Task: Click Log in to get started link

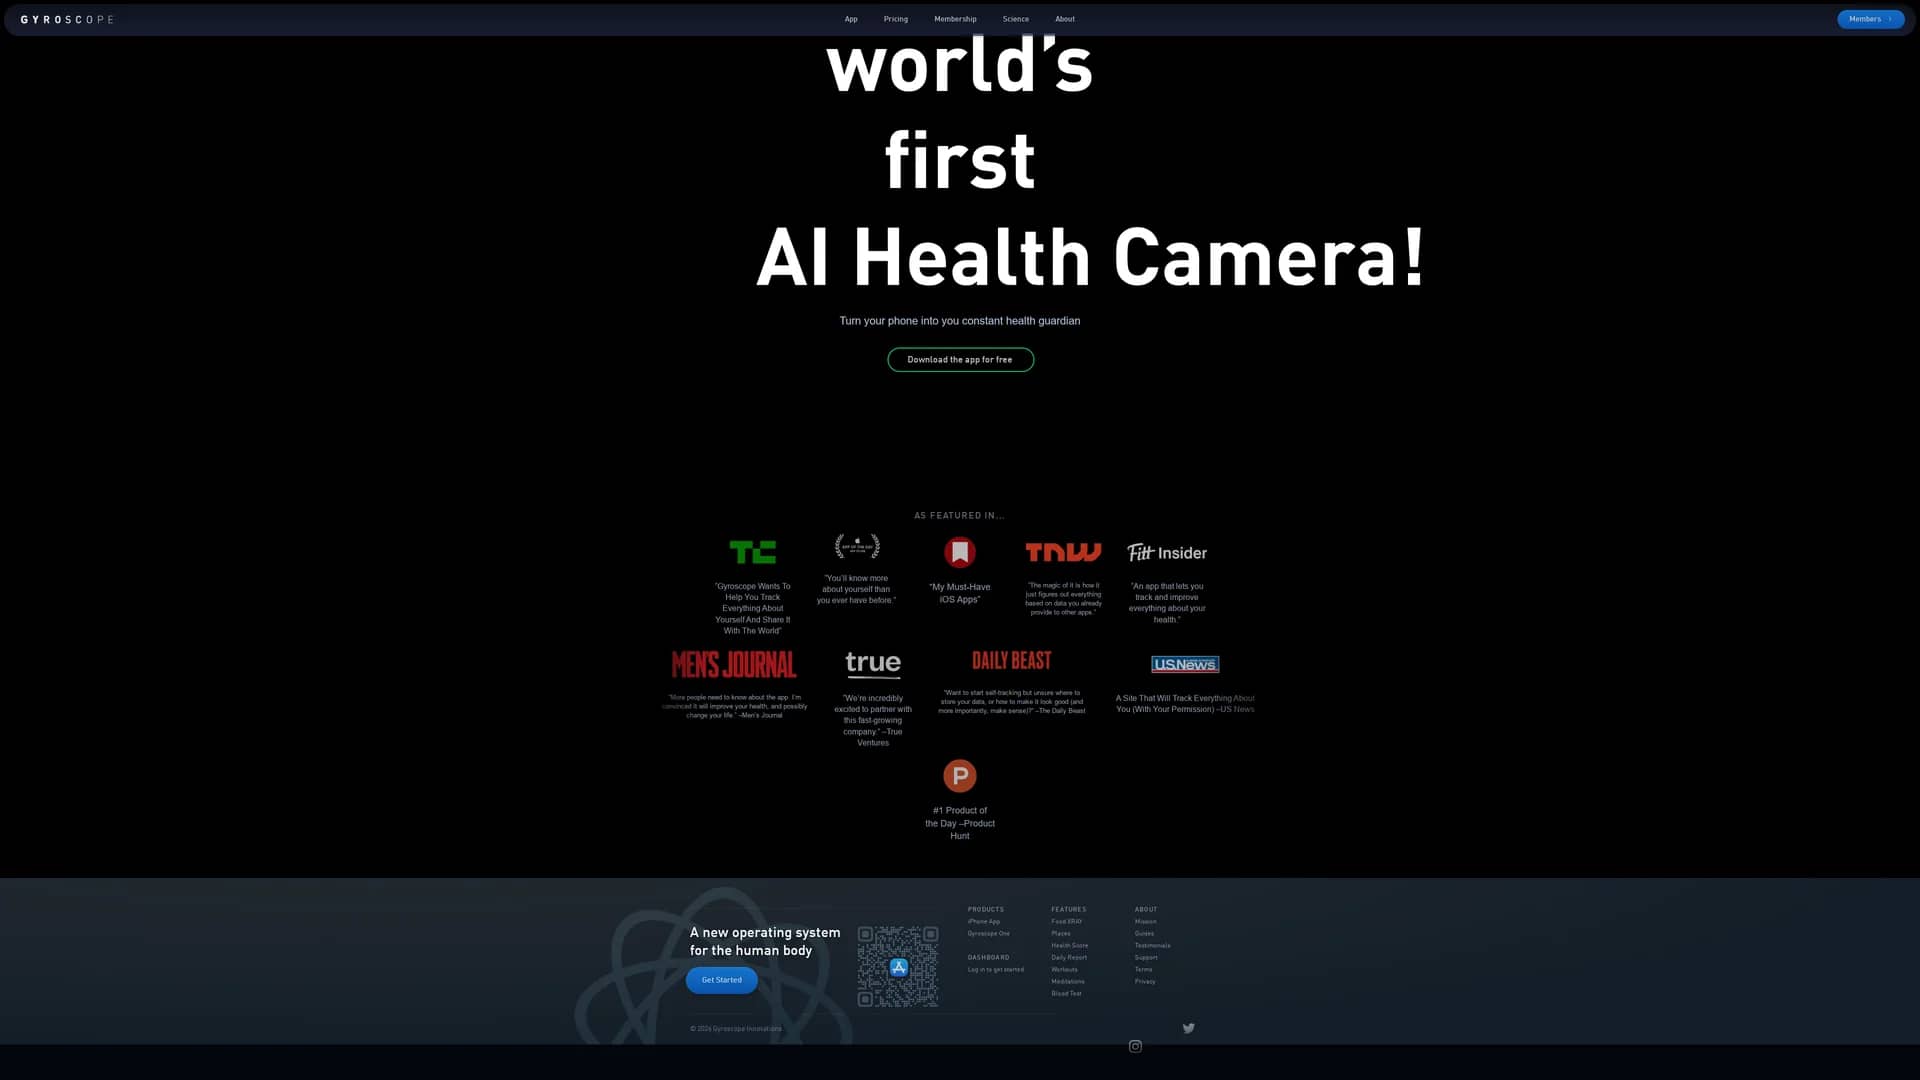Action: [x=996, y=970]
